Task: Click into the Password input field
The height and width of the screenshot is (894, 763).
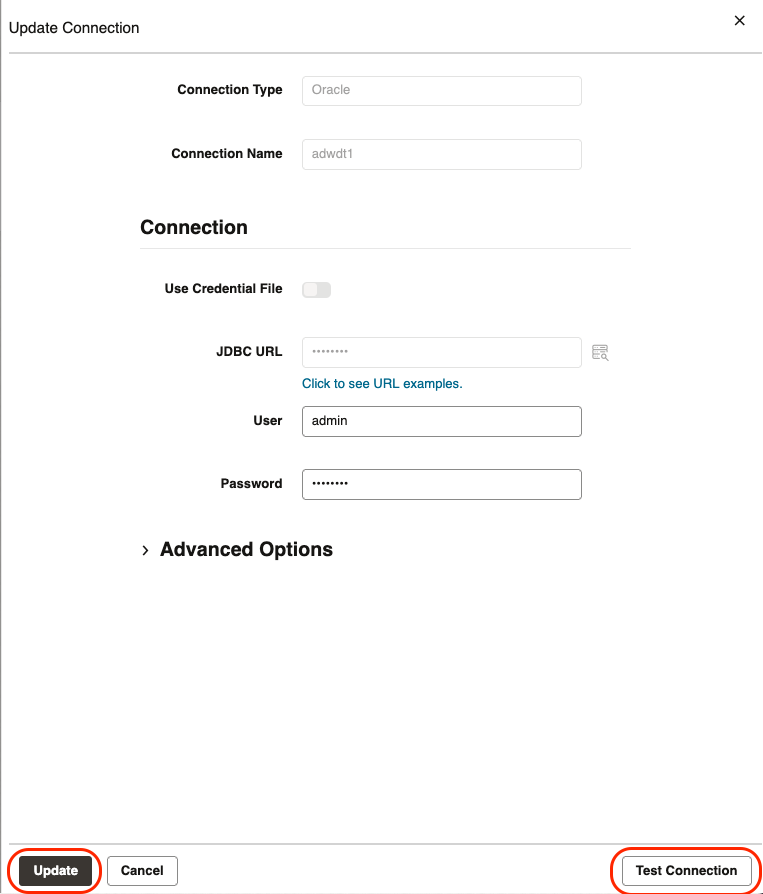Action: pyautogui.click(x=441, y=484)
